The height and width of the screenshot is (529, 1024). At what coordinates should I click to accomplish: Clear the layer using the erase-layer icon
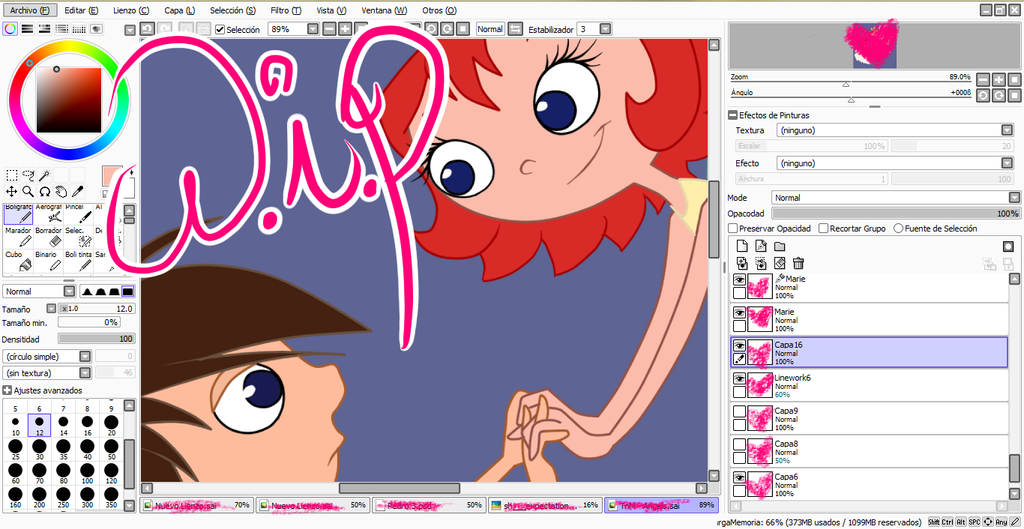(779, 263)
